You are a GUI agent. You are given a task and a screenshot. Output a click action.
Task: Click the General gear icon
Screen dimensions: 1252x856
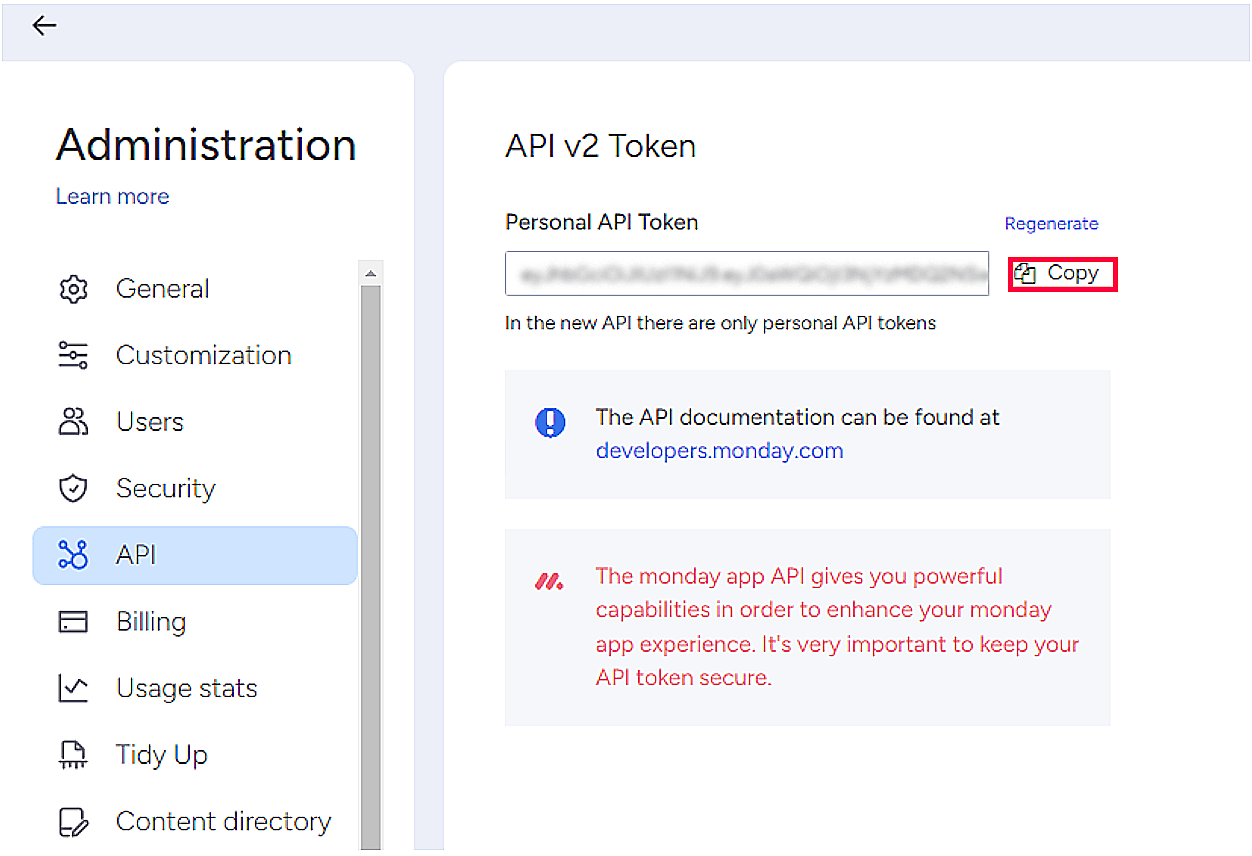click(x=73, y=289)
